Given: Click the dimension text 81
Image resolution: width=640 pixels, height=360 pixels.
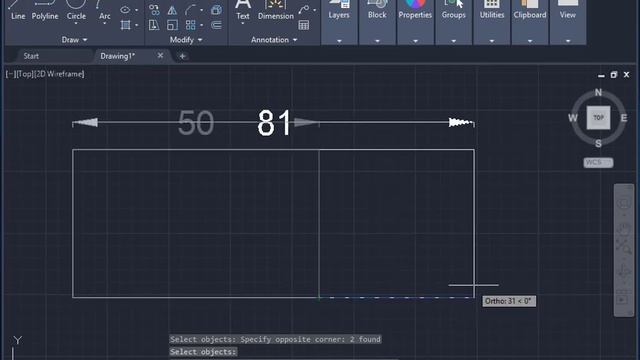Looking at the screenshot, I should tap(274, 123).
